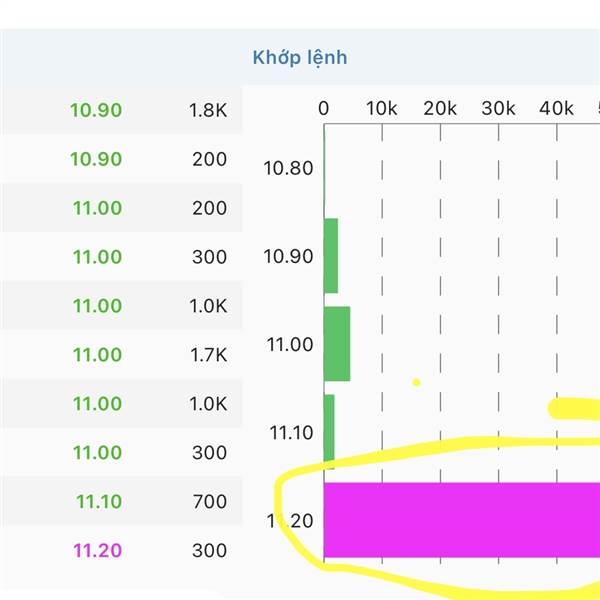Select the 10.90 row with 200 volume

point(121,159)
